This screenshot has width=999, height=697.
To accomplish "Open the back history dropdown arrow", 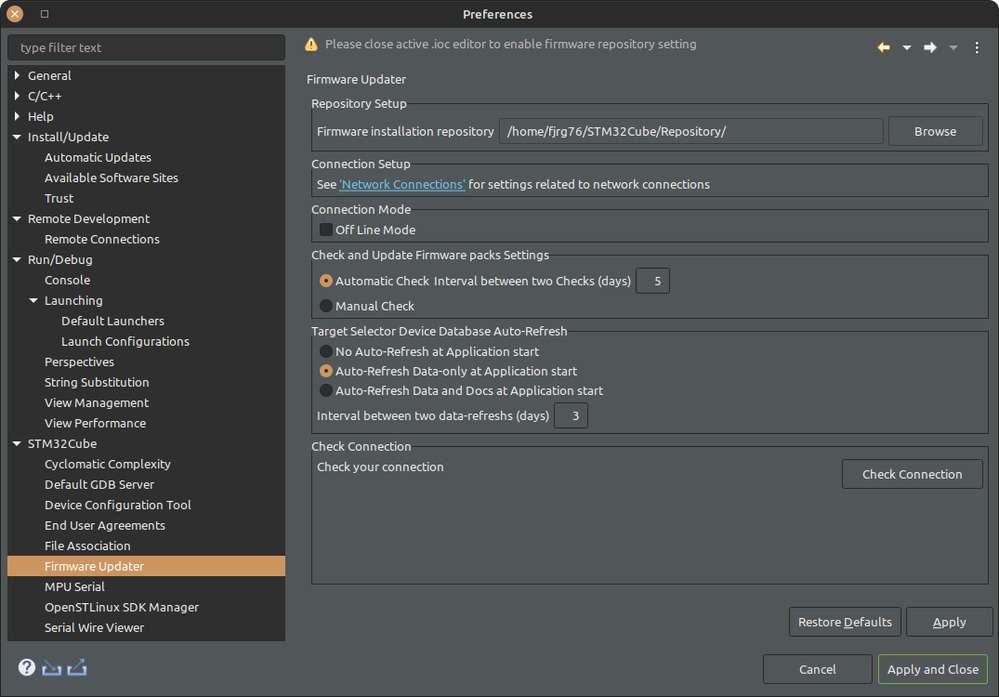I will pyautogui.click(x=907, y=48).
